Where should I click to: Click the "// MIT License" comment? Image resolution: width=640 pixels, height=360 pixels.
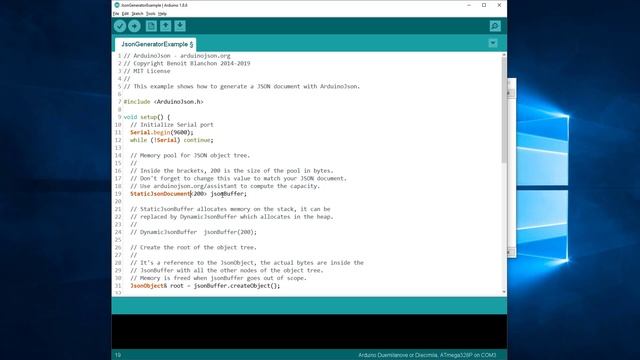(147, 71)
